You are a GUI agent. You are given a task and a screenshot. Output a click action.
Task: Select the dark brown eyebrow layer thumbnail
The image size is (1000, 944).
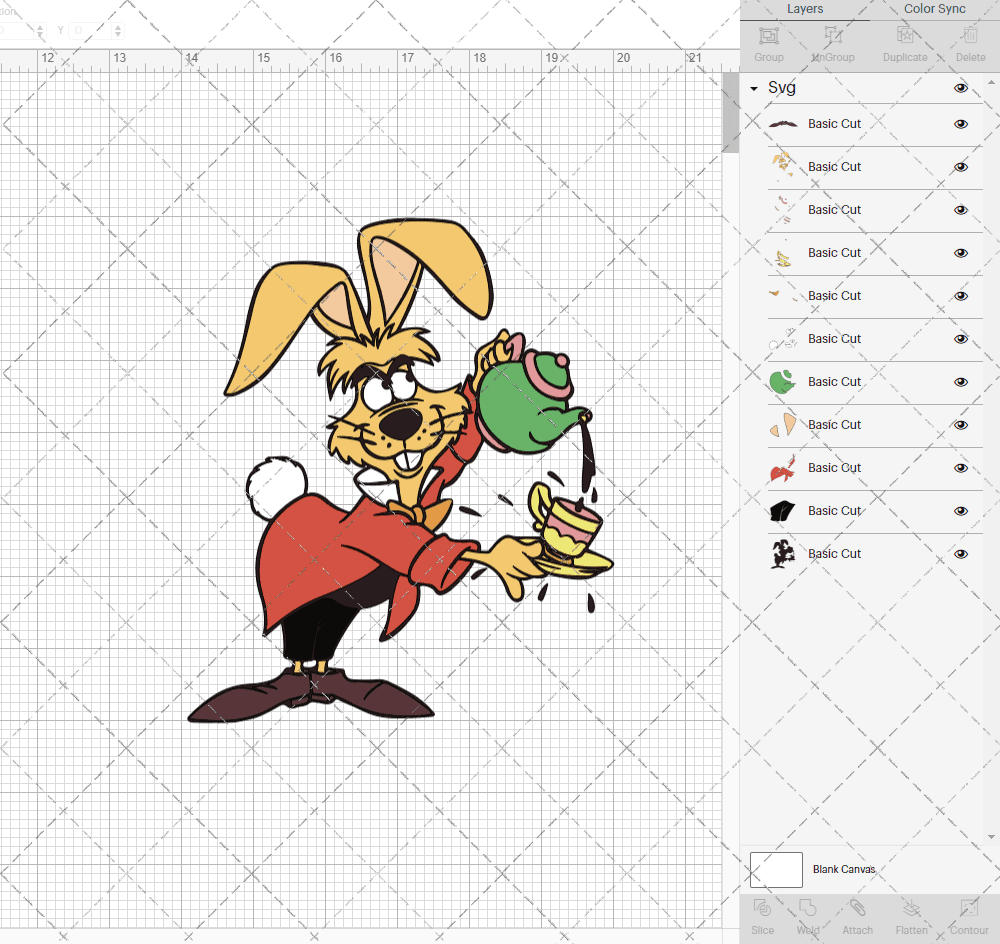(x=783, y=124)
